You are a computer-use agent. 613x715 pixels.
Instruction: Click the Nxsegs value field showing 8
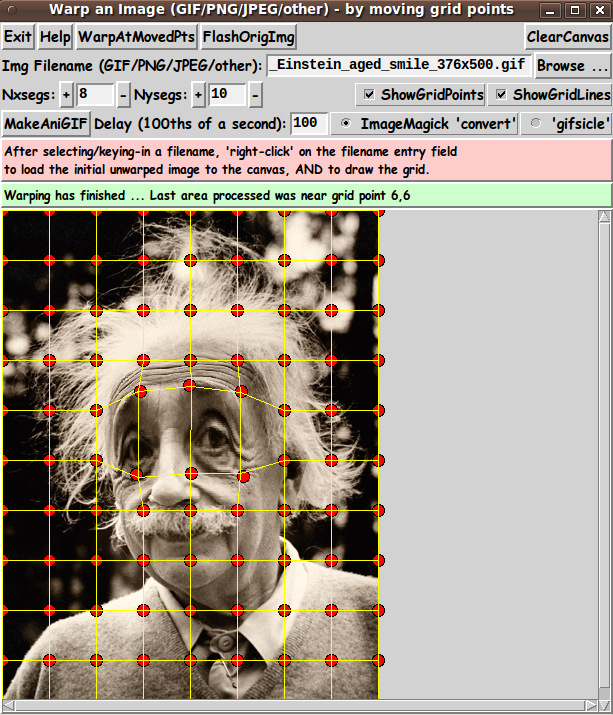pos(95,95)
